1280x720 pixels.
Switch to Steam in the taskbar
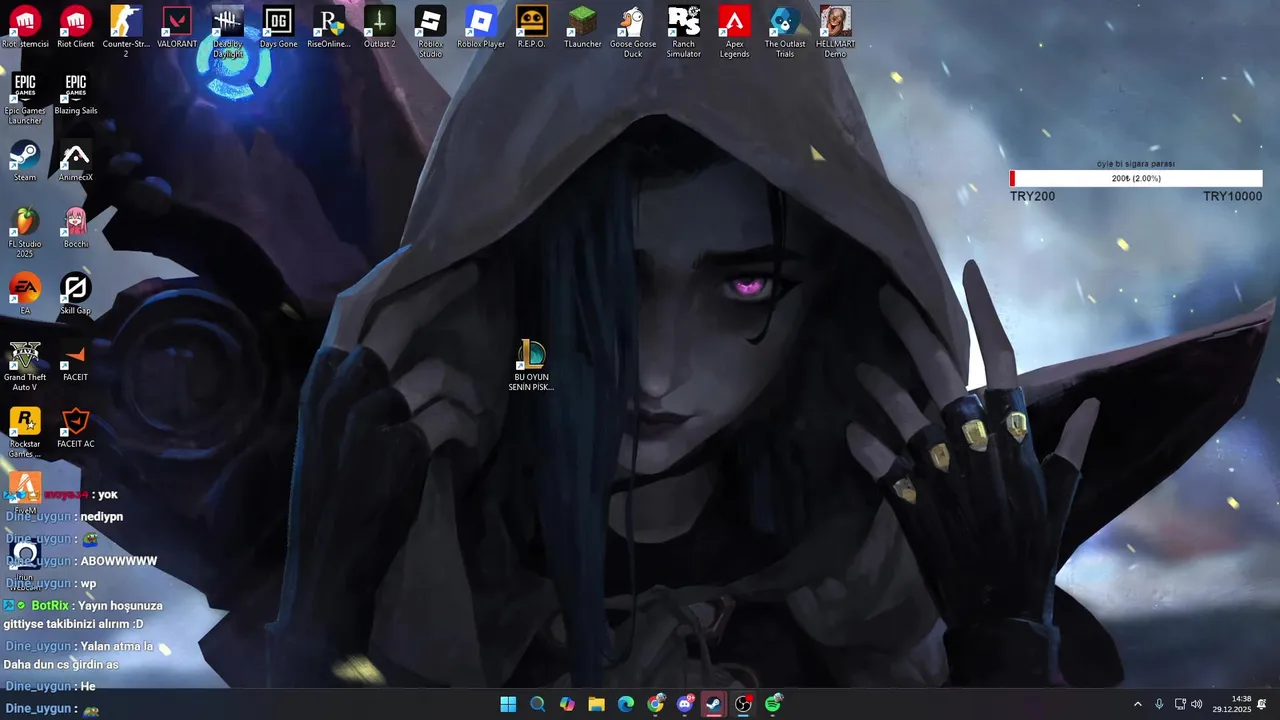click(x=714, y=704)
